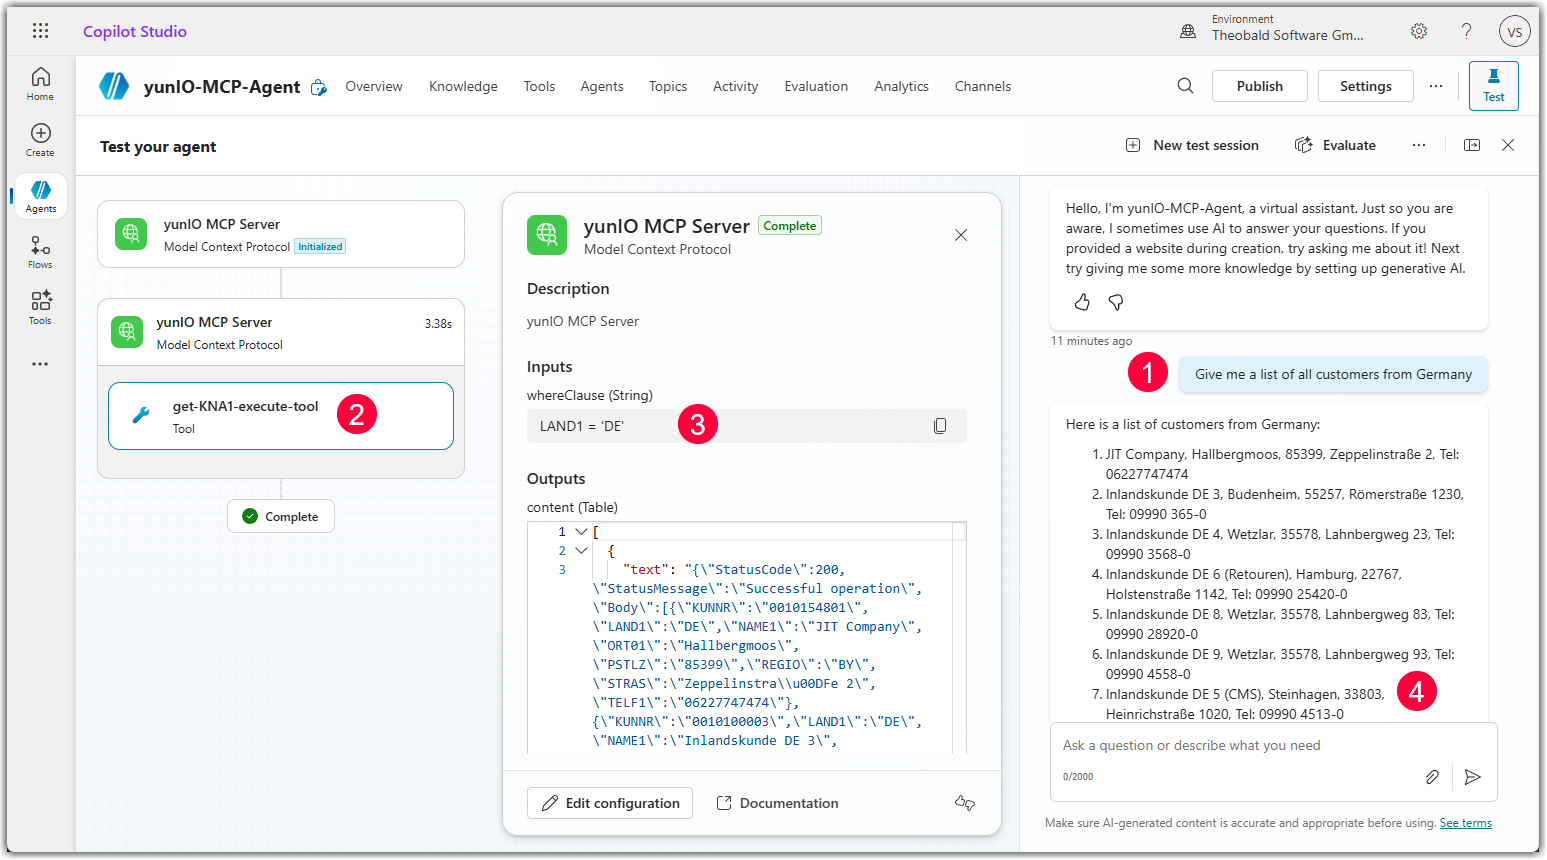The height and width of the screenshot is (860, 1547).
Task: Open the See terms link
Action: [x=1465, y=823]
